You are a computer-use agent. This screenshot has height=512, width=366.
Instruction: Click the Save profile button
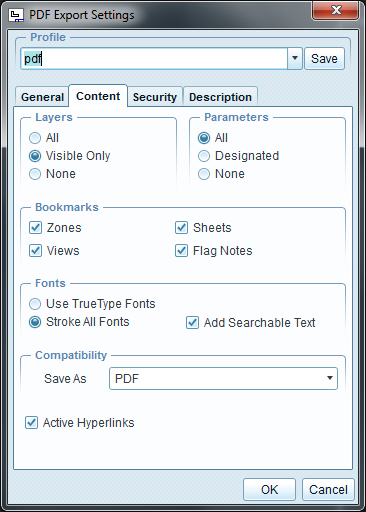[324, 59]
